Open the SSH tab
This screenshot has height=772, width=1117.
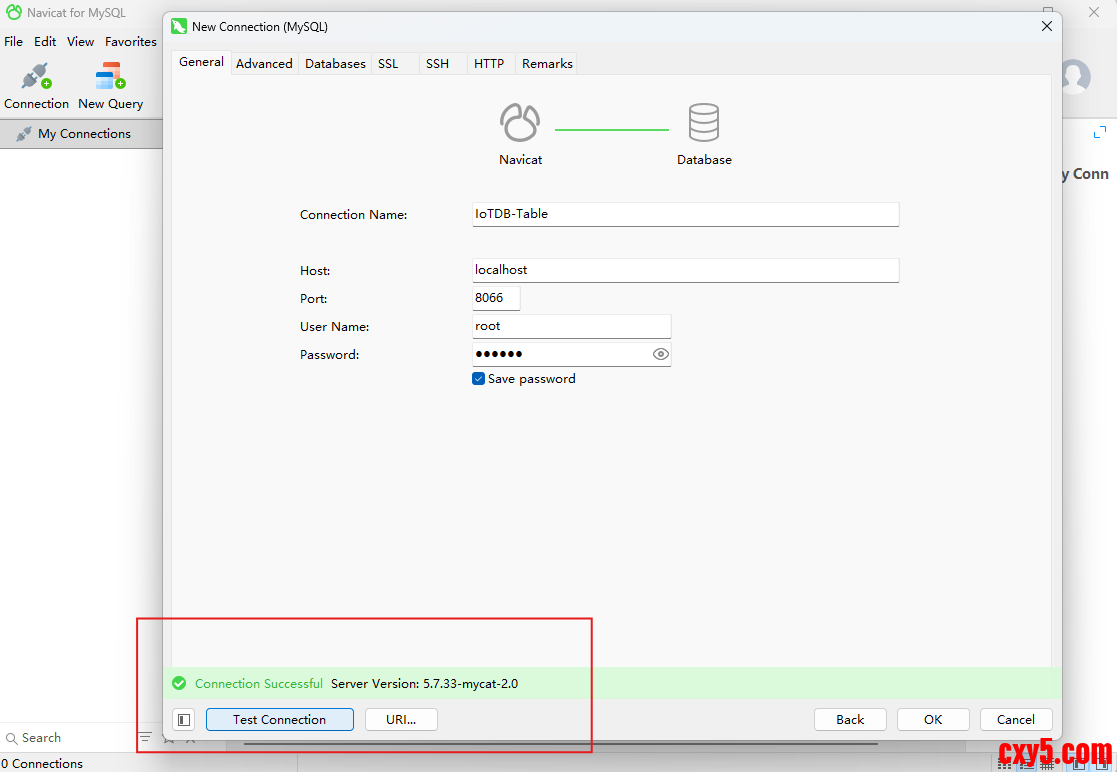click(x=437, y=64)
